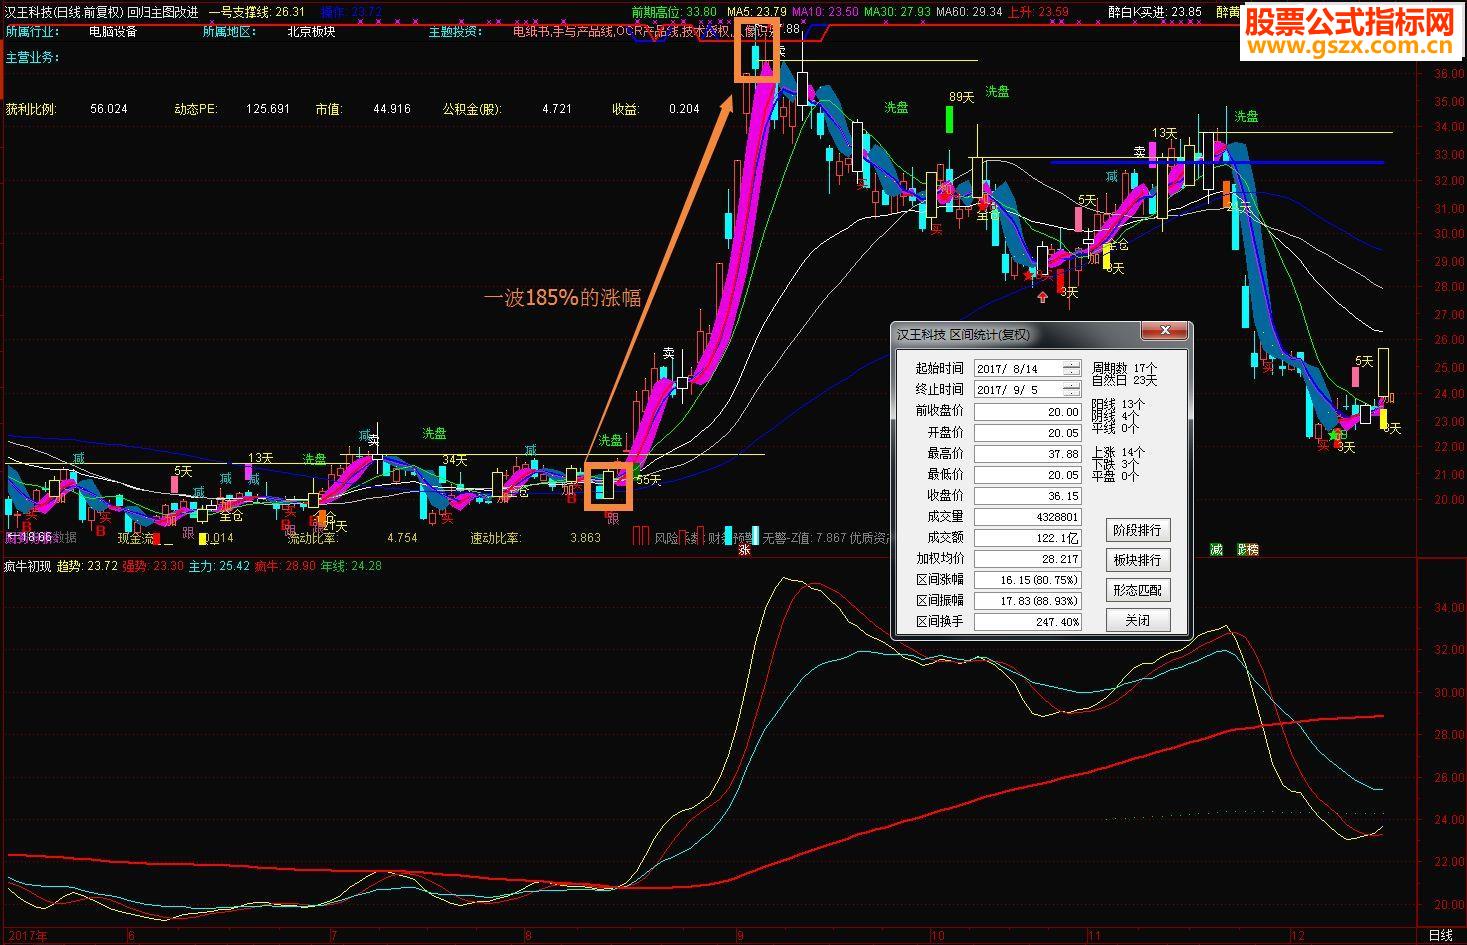Click the 收益 value 0.204
1467x945 pixels.
[684, 108]
